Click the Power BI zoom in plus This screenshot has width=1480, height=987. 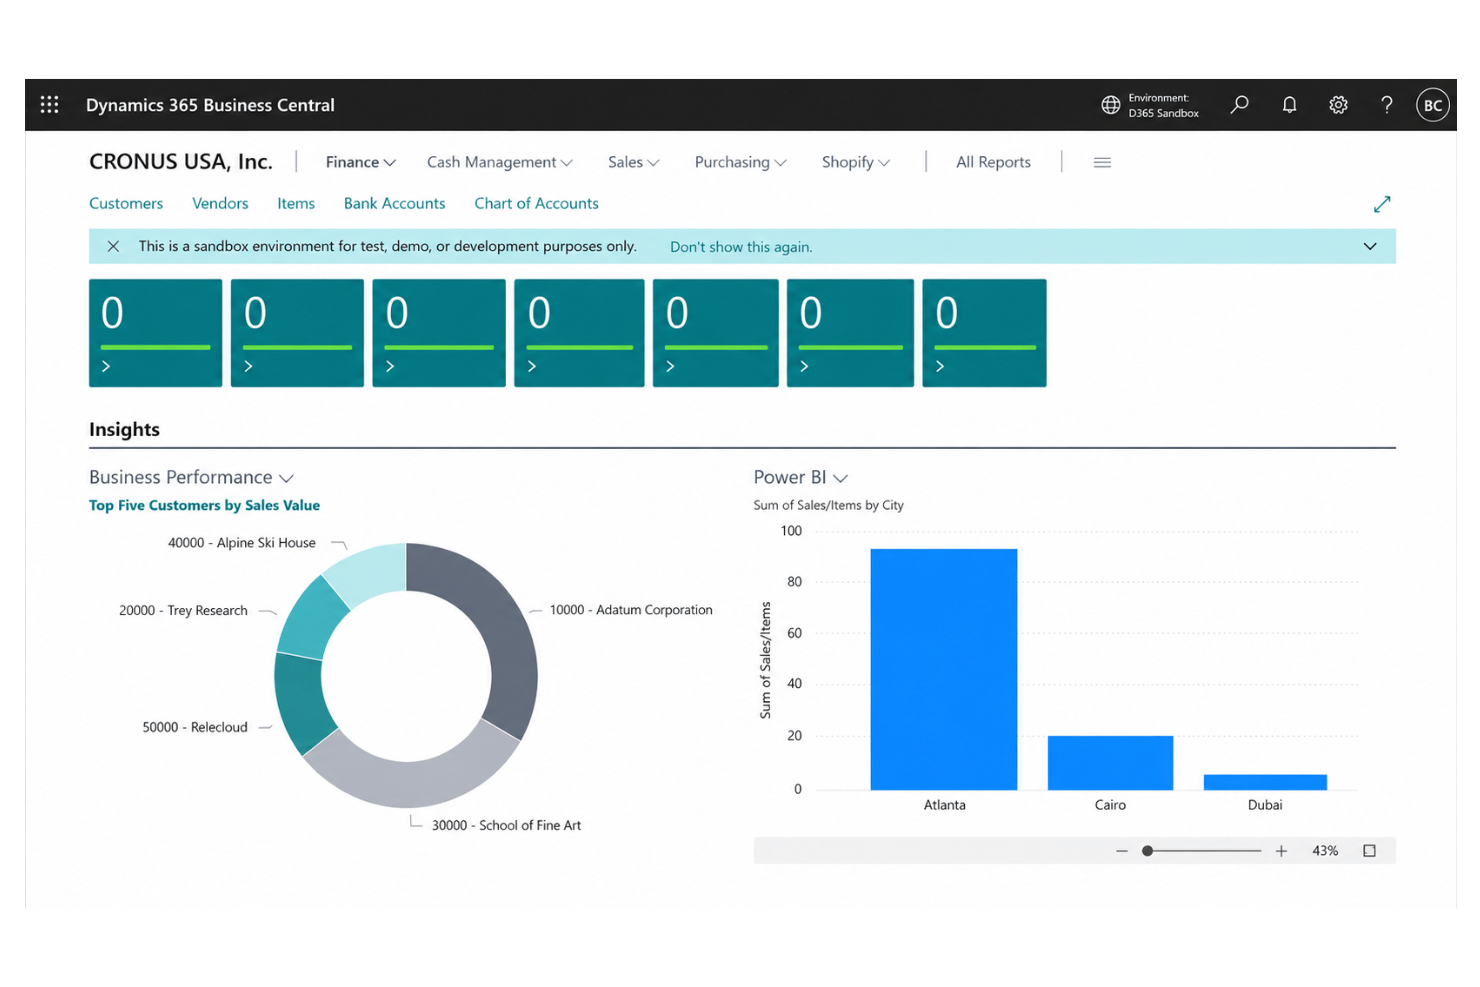click(1281, 851)
